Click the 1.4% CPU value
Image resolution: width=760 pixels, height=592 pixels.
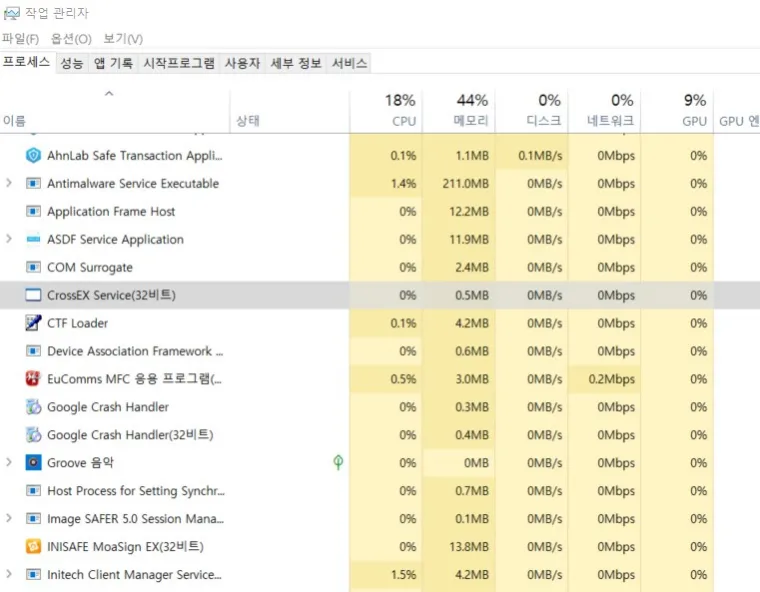[403, 183]
